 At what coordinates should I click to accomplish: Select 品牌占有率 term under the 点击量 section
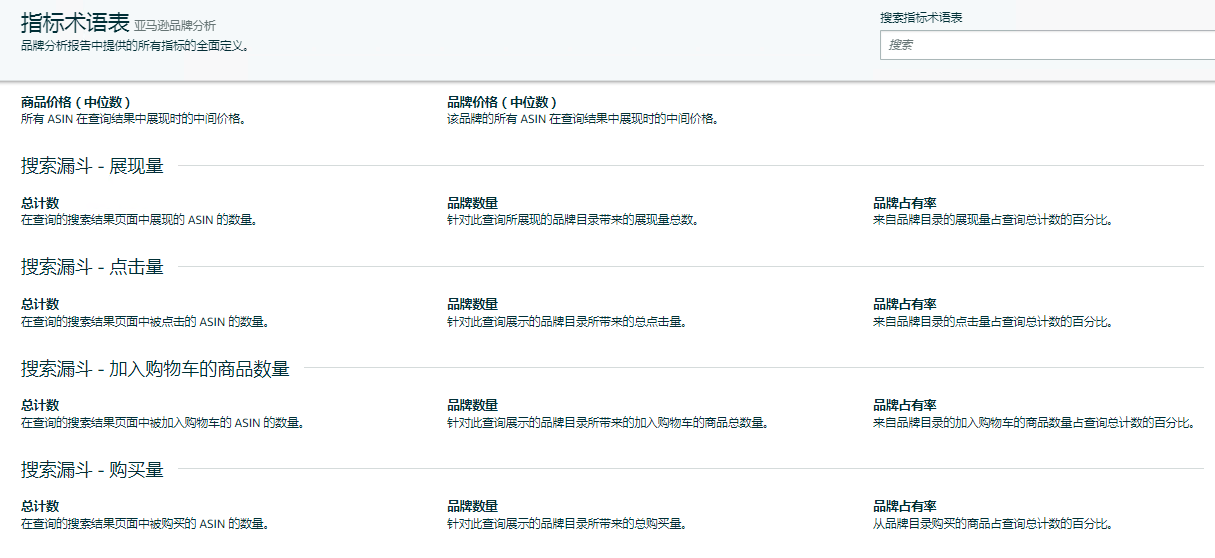pos(904,304)
